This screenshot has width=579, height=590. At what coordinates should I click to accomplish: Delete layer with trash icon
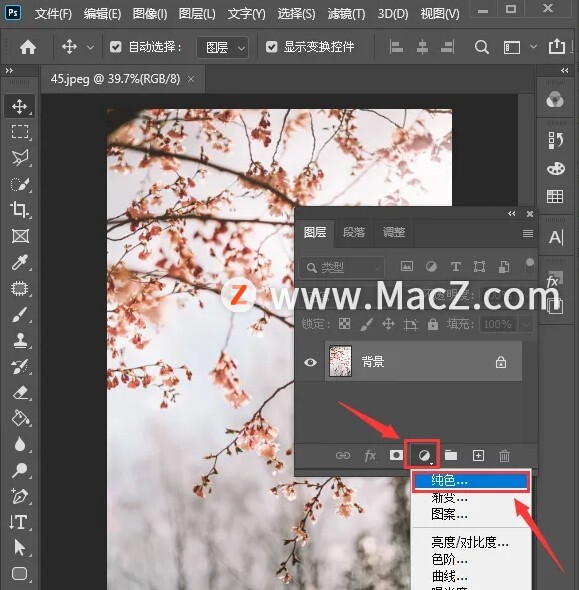point(504,456)
